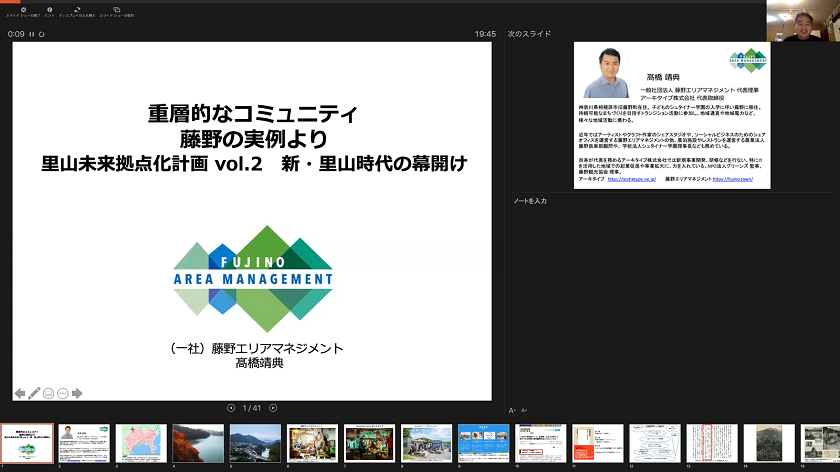Click presenter name 高橋靖典 on main slide
Screen dimensions: 840x472
(x=259, y=363)
